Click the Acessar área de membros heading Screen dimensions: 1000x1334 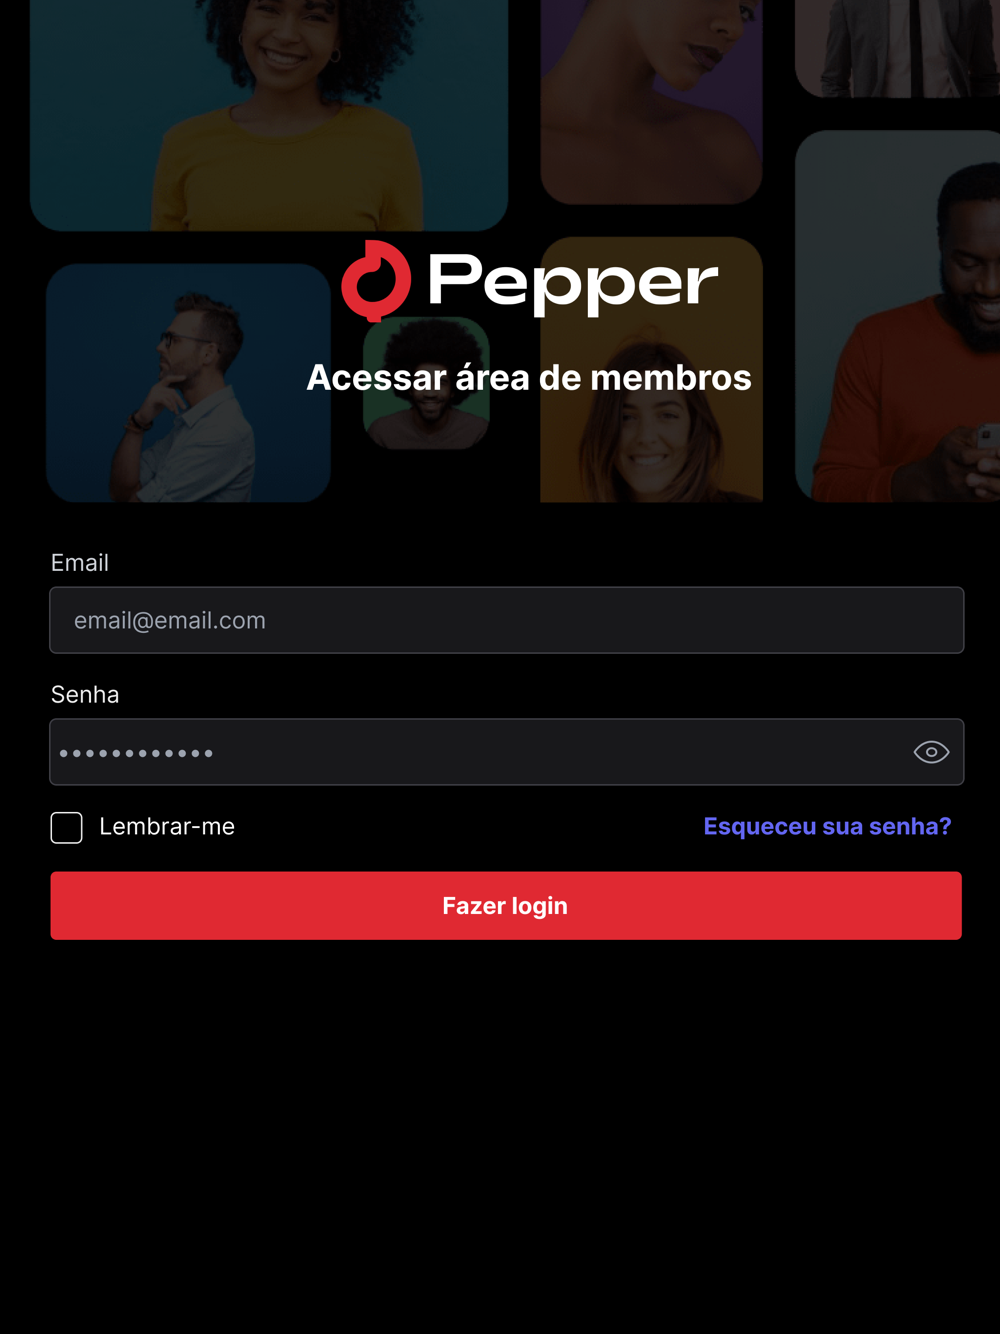coord(529,378)
